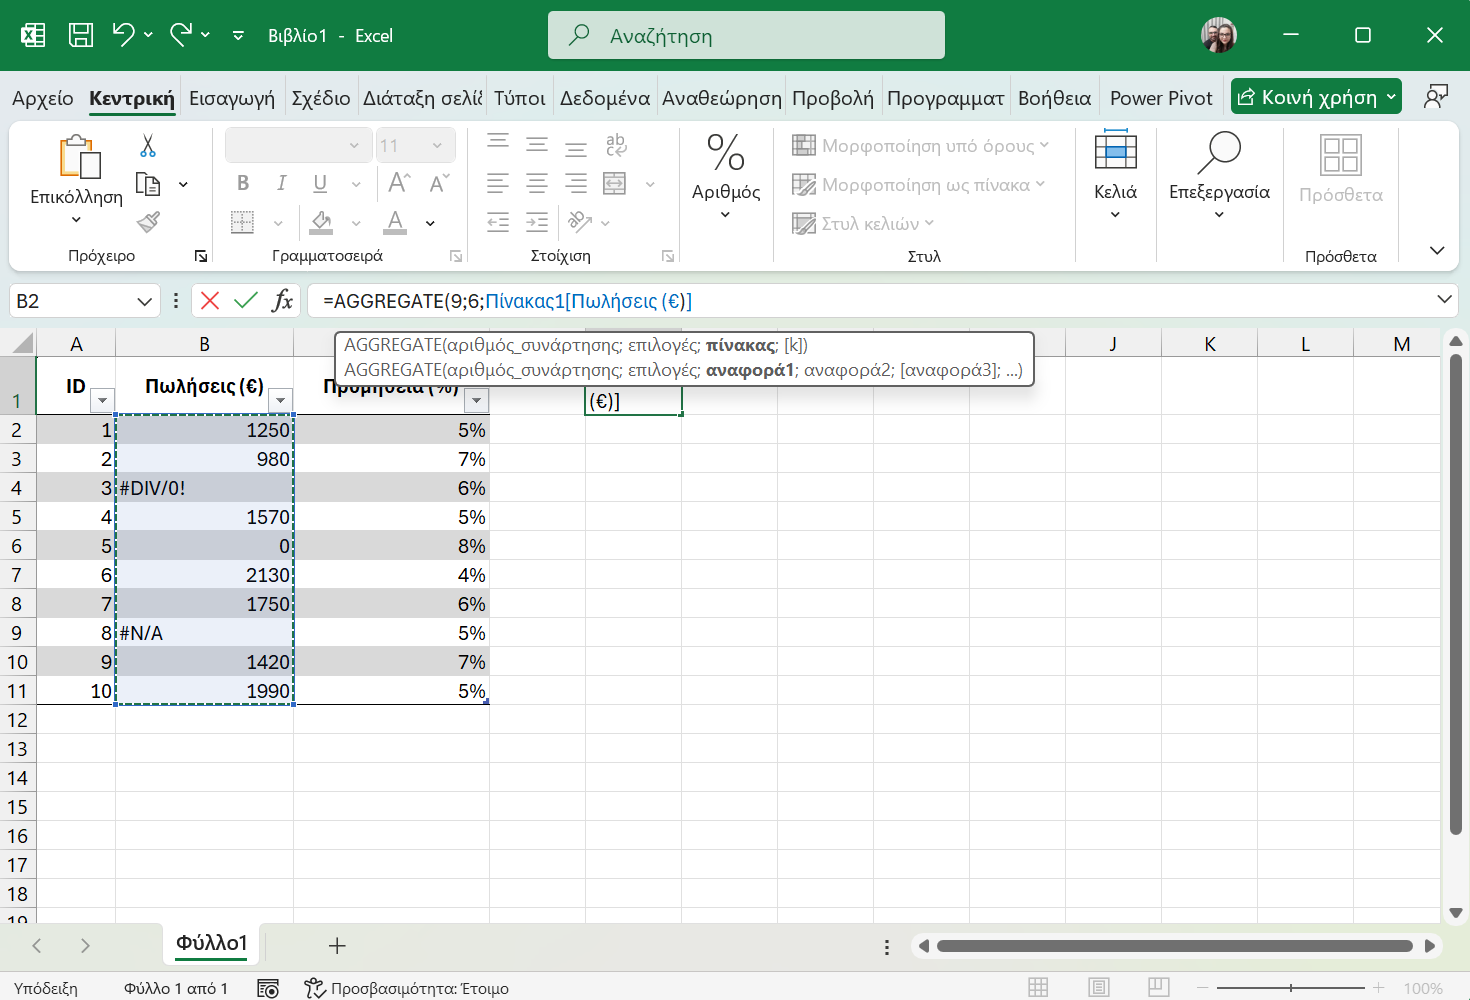Screen dimensions: 1470x1000
Task: Toggle Page Break Preview view
Action: coord(1159,988)
